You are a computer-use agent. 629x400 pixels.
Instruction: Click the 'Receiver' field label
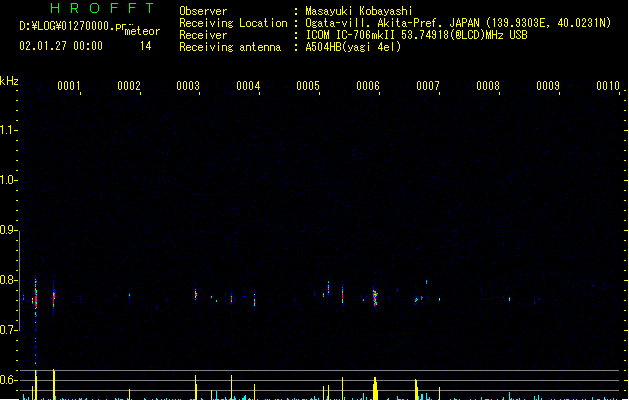point(203,35)
